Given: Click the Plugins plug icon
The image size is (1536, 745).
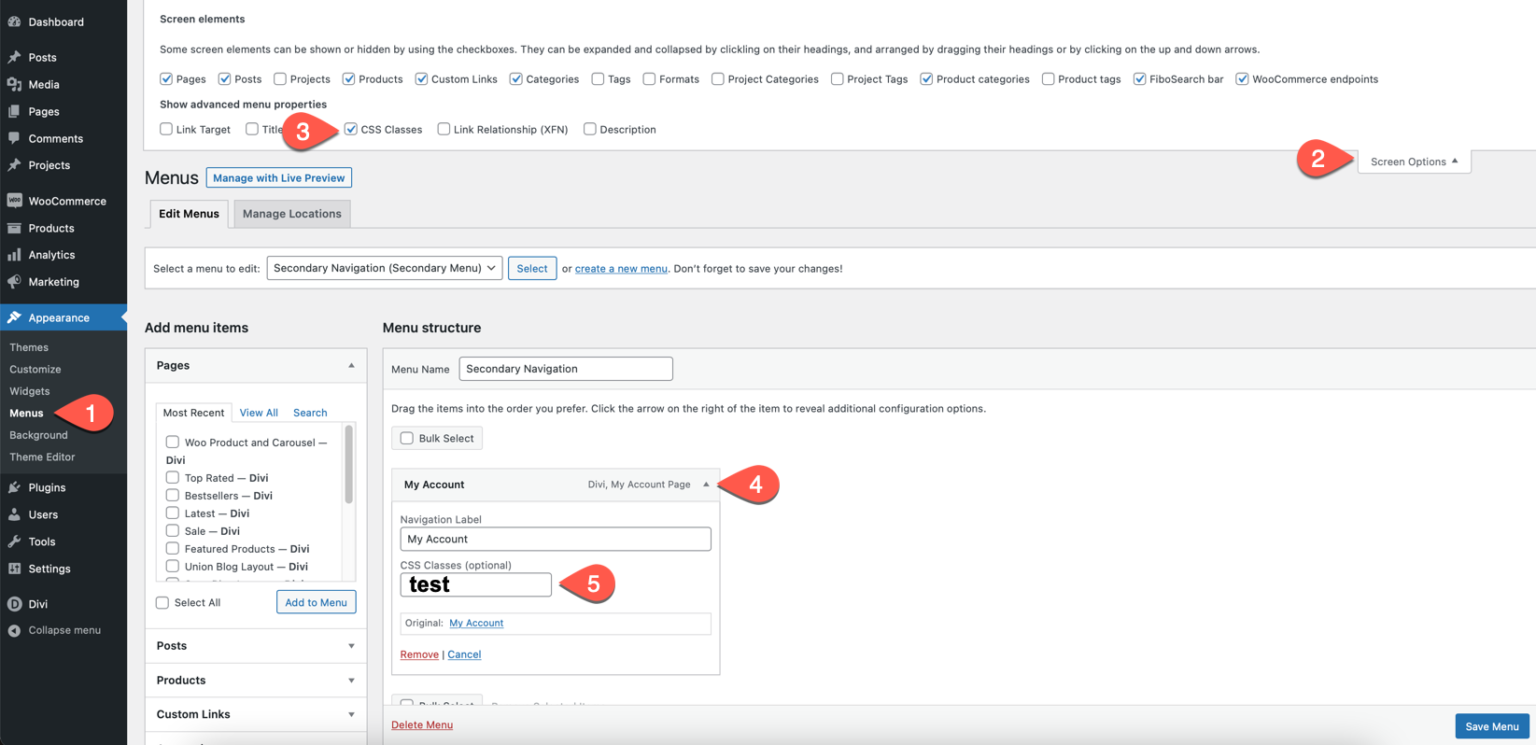Looking at the screenshot, I should point(14,488).
